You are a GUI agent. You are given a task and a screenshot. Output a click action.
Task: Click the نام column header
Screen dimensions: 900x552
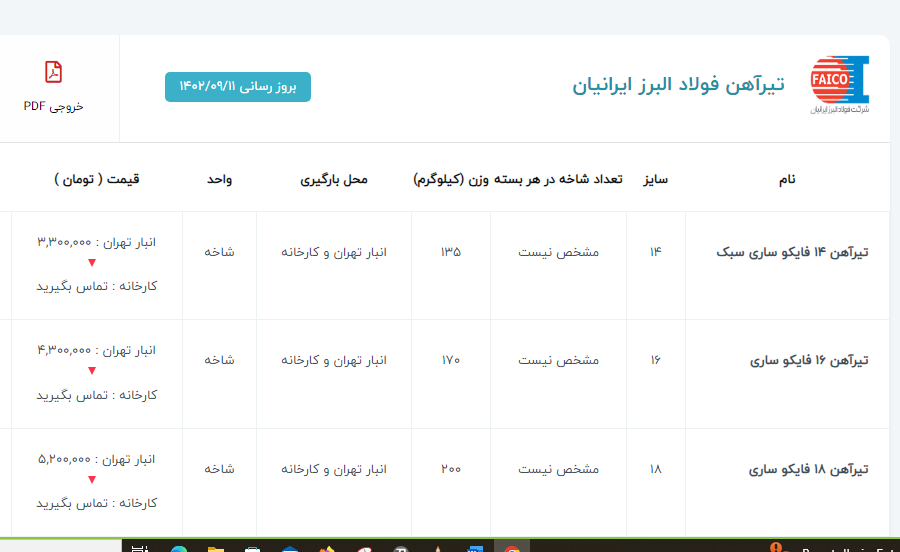(x=788, y=180)
